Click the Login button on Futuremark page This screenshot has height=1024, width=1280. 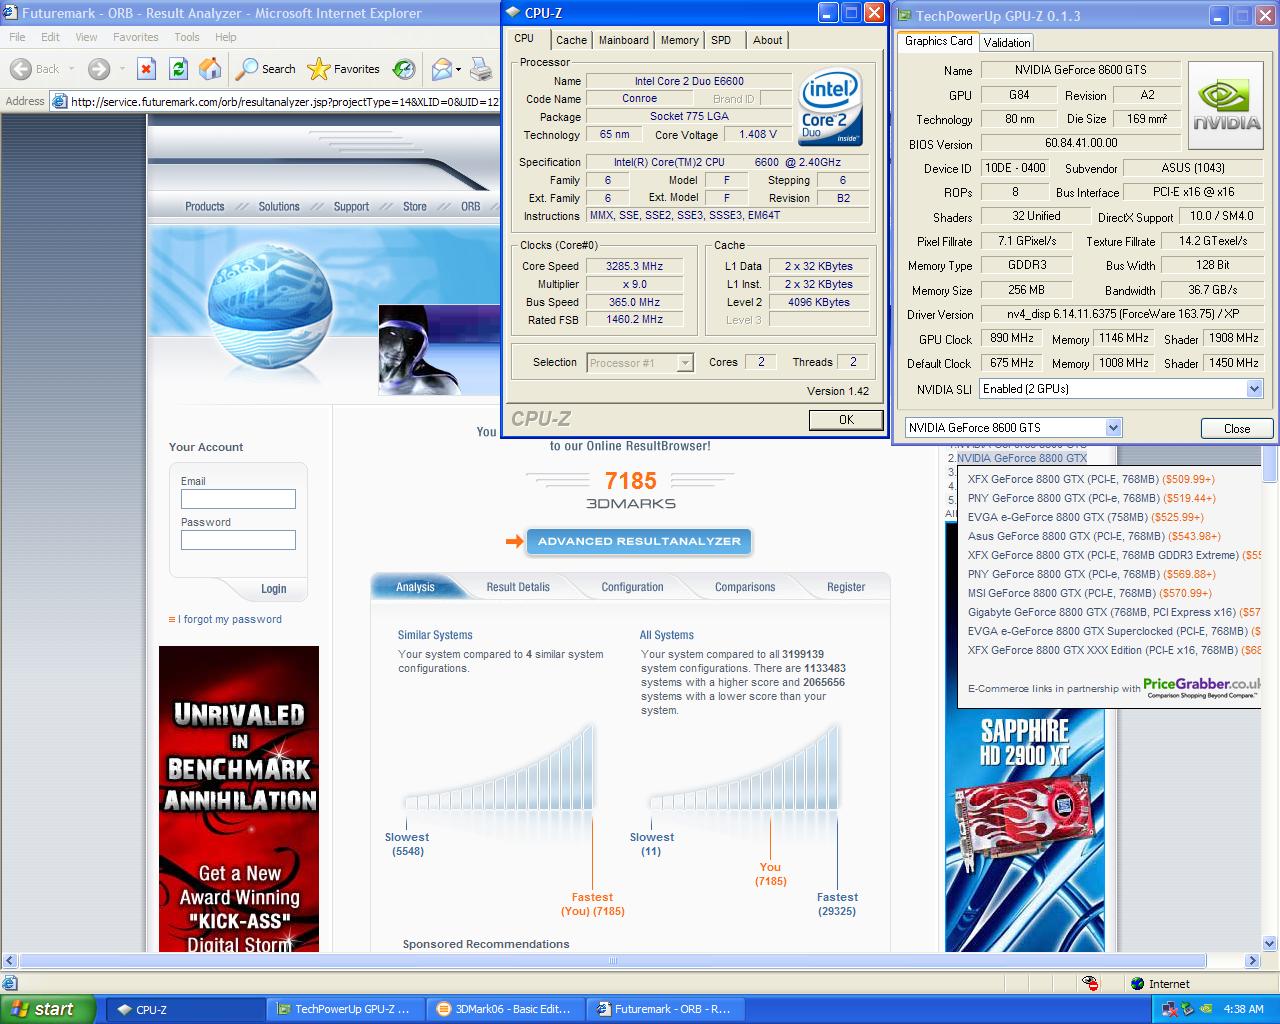(273, 589)
